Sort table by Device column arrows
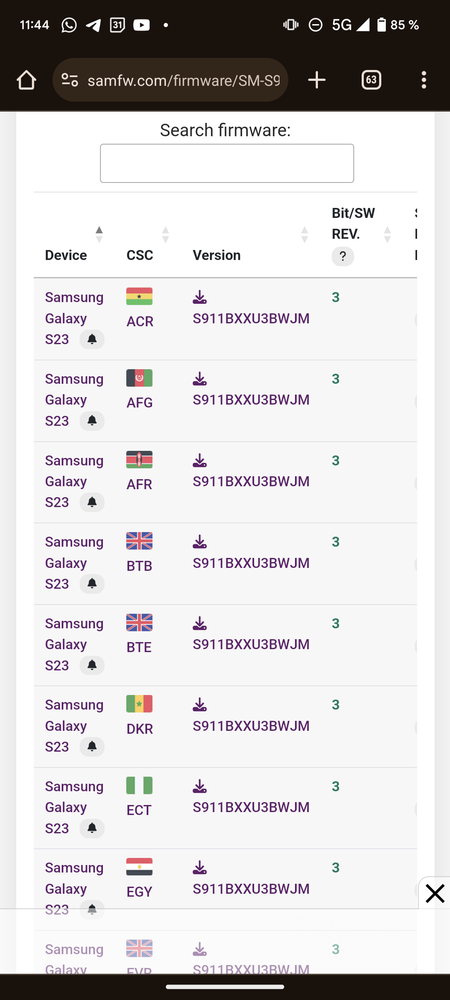This screenshot has width=450, height=1000. tap(99, 234)
